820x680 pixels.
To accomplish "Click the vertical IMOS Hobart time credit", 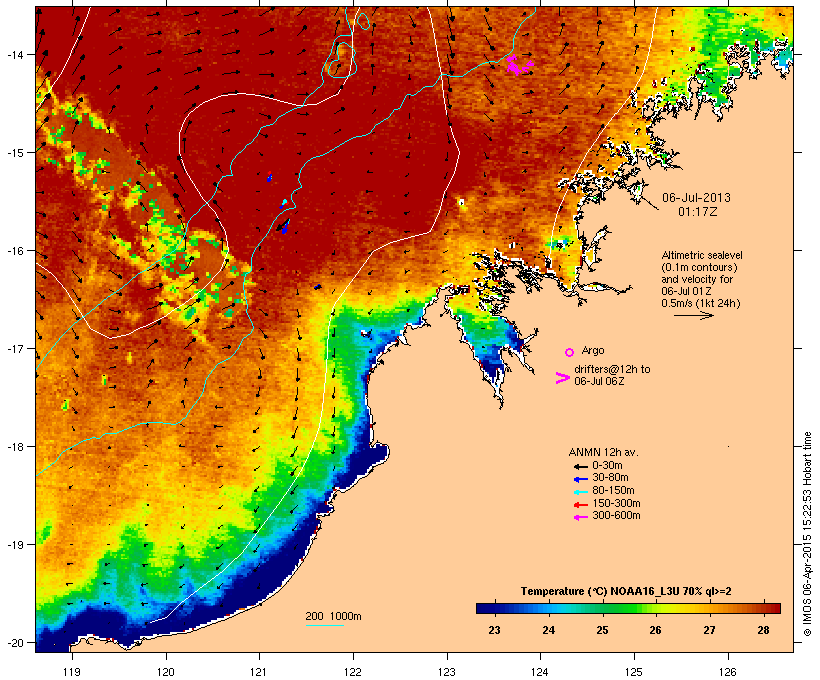I will coord(807,534).
